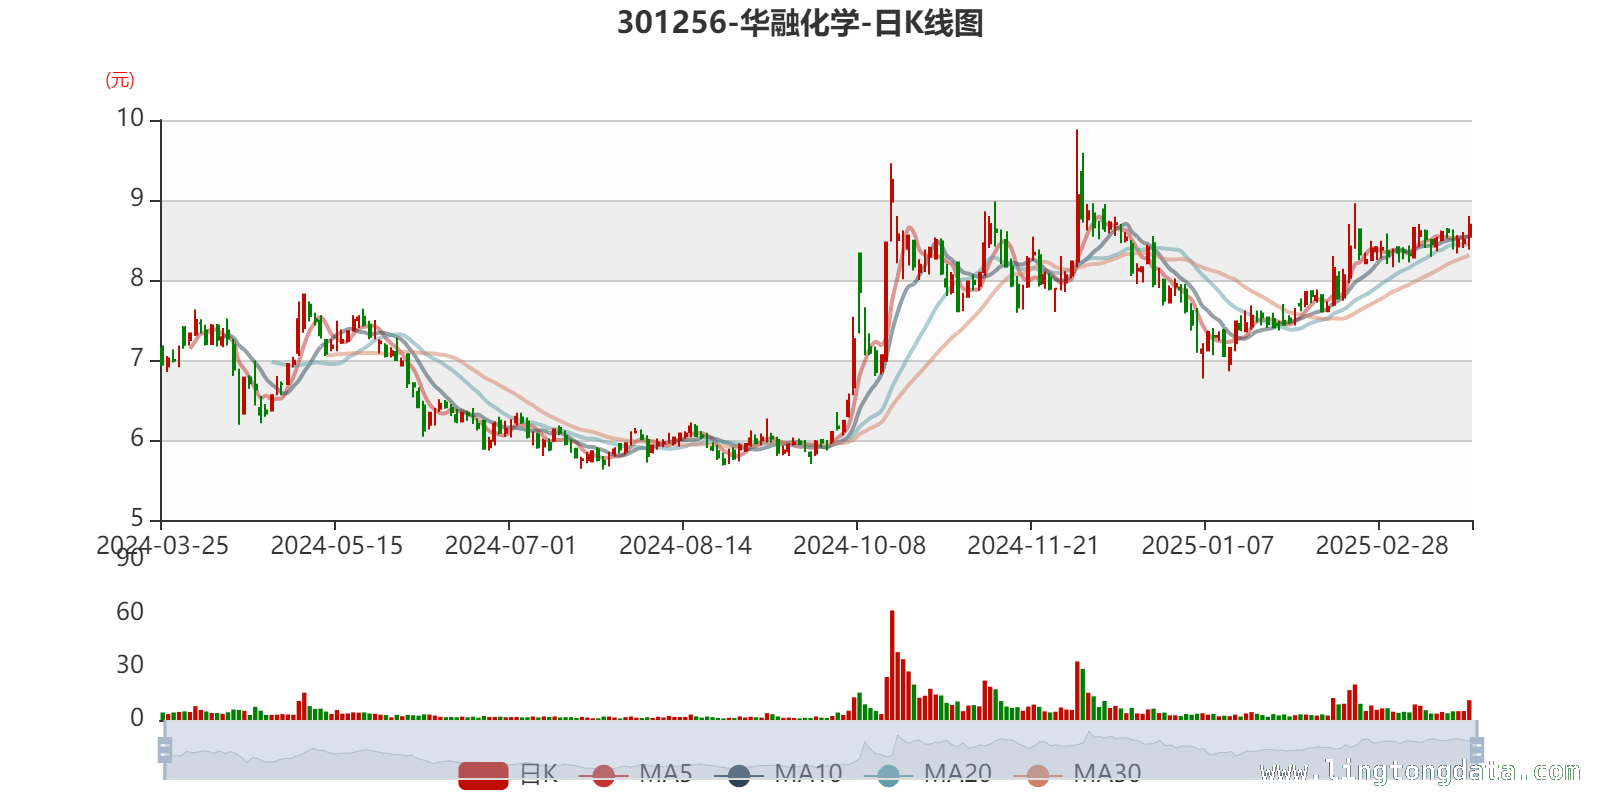Click x-axis date label 2025-01-07
Viewport: 1600px width, 800px height.
pos(1207,546)
